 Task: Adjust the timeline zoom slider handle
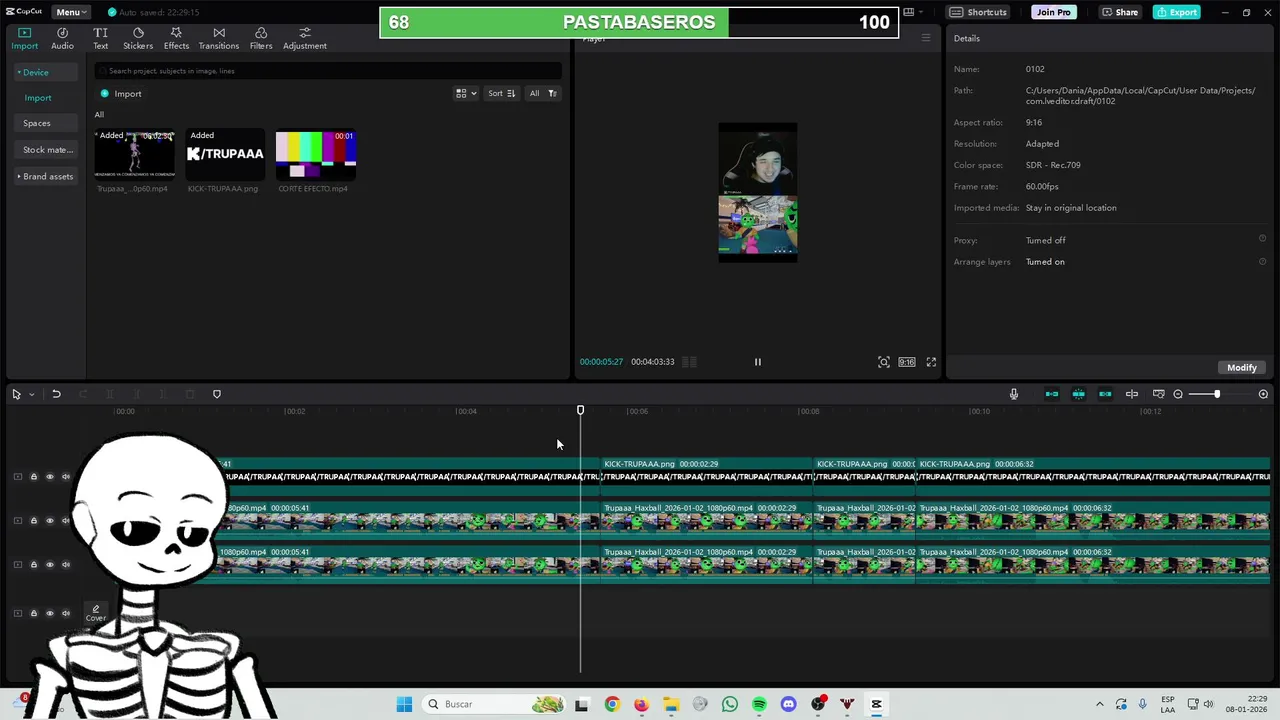(x=1217, y=394)
